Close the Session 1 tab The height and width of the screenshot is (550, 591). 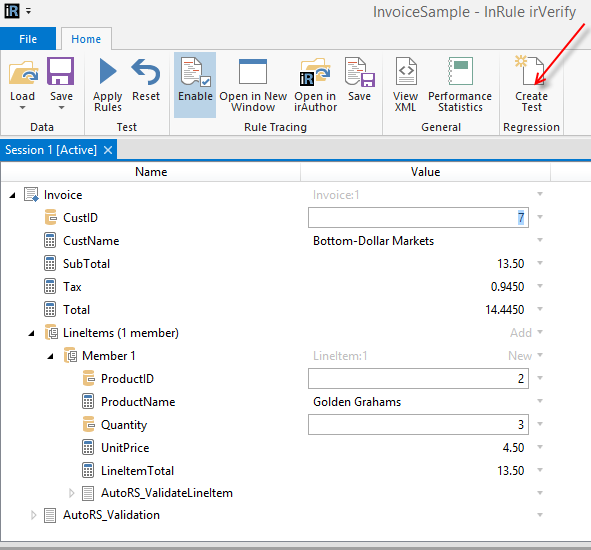108,150
